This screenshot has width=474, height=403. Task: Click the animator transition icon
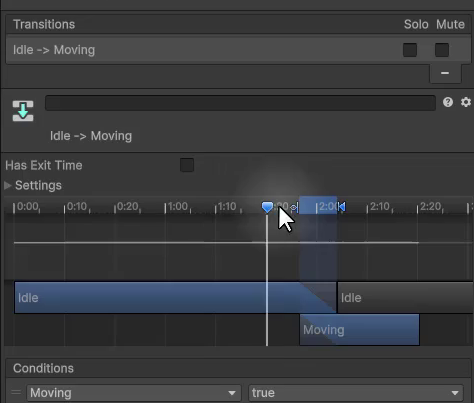coord(23,111)
